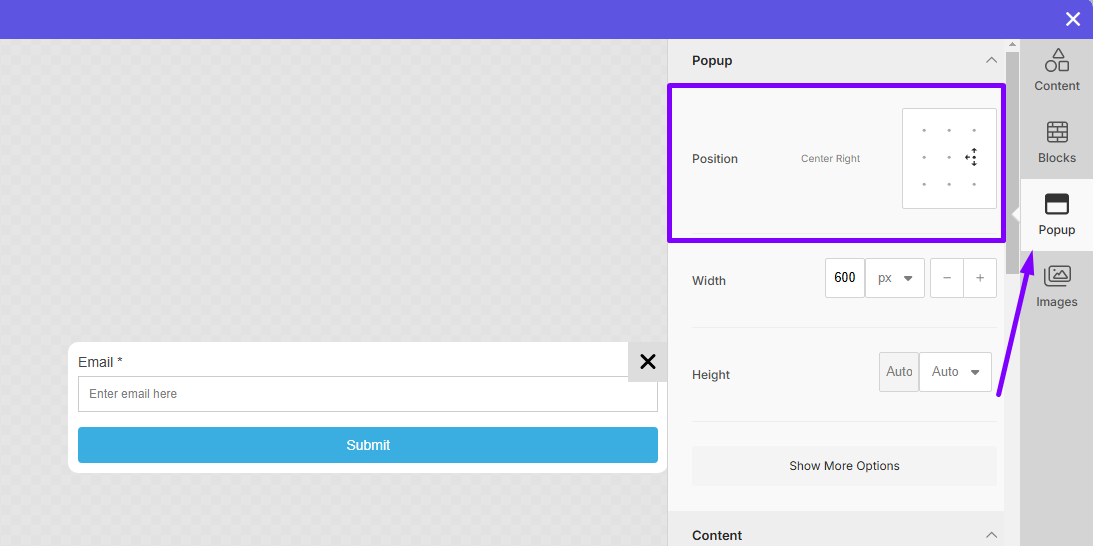The height and width of the screenshot is (546, 1093).
Task: Click the width value field showing 600
Action: 845,278
